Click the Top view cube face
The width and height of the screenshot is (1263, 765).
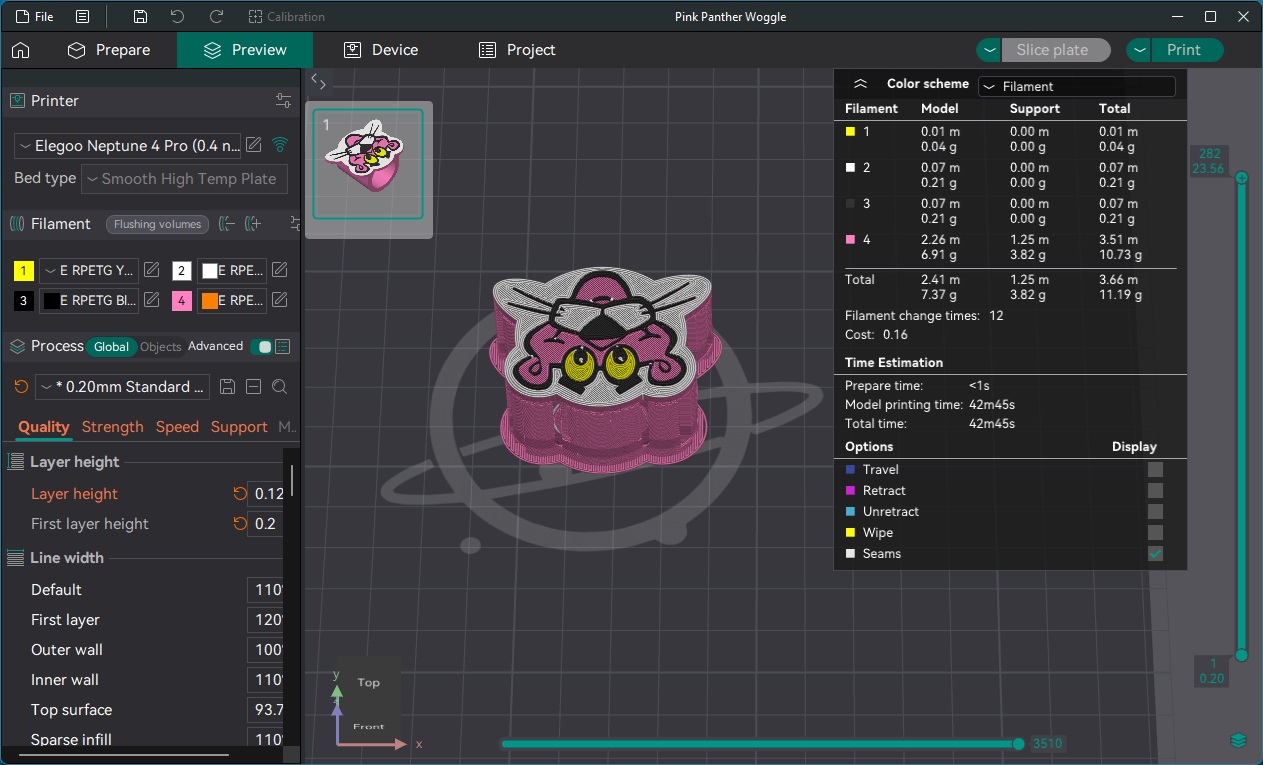point(368,683)
